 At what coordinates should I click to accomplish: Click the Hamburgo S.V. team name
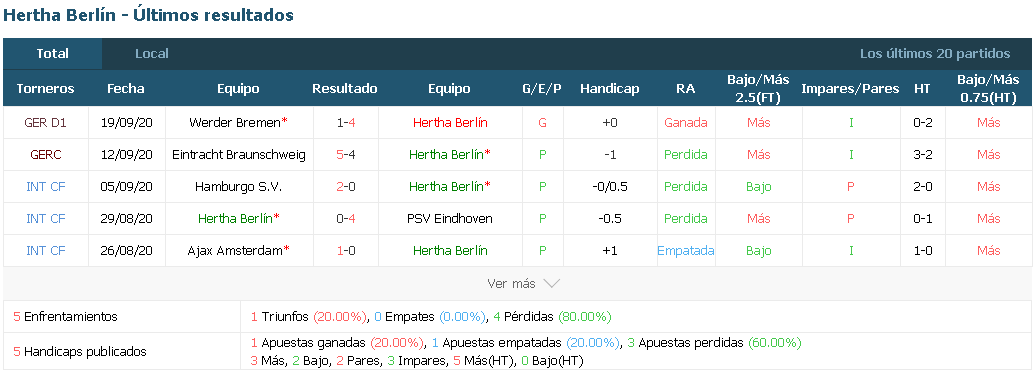[x=238, y=187]
